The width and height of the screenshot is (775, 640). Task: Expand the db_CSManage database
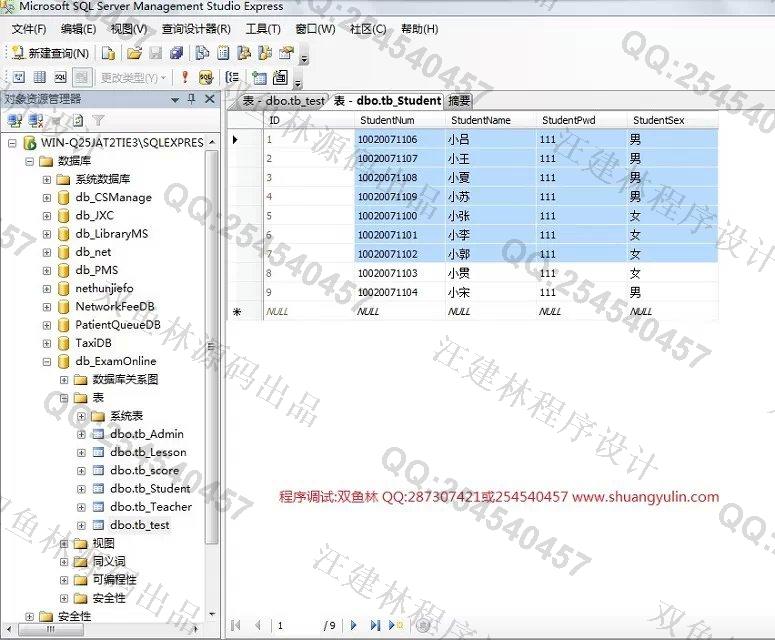(x=47, y=198)
